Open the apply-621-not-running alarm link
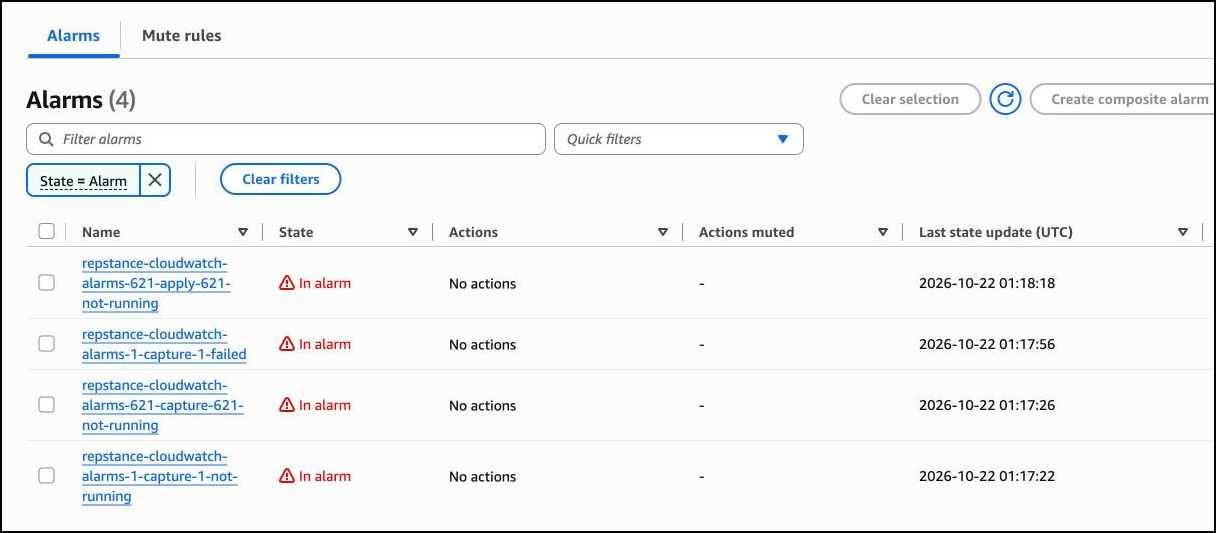 click(156, 283)
